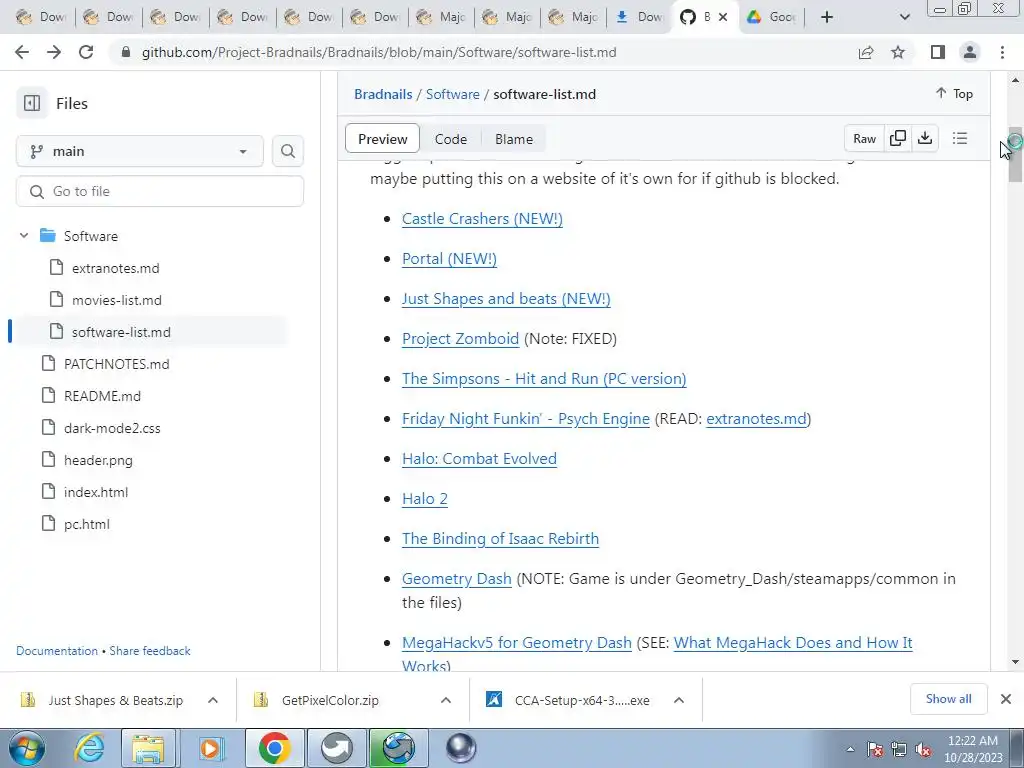Open the document outline icon
The height and width of the screenshot is (768, 1024).
(x=959, y=138)
